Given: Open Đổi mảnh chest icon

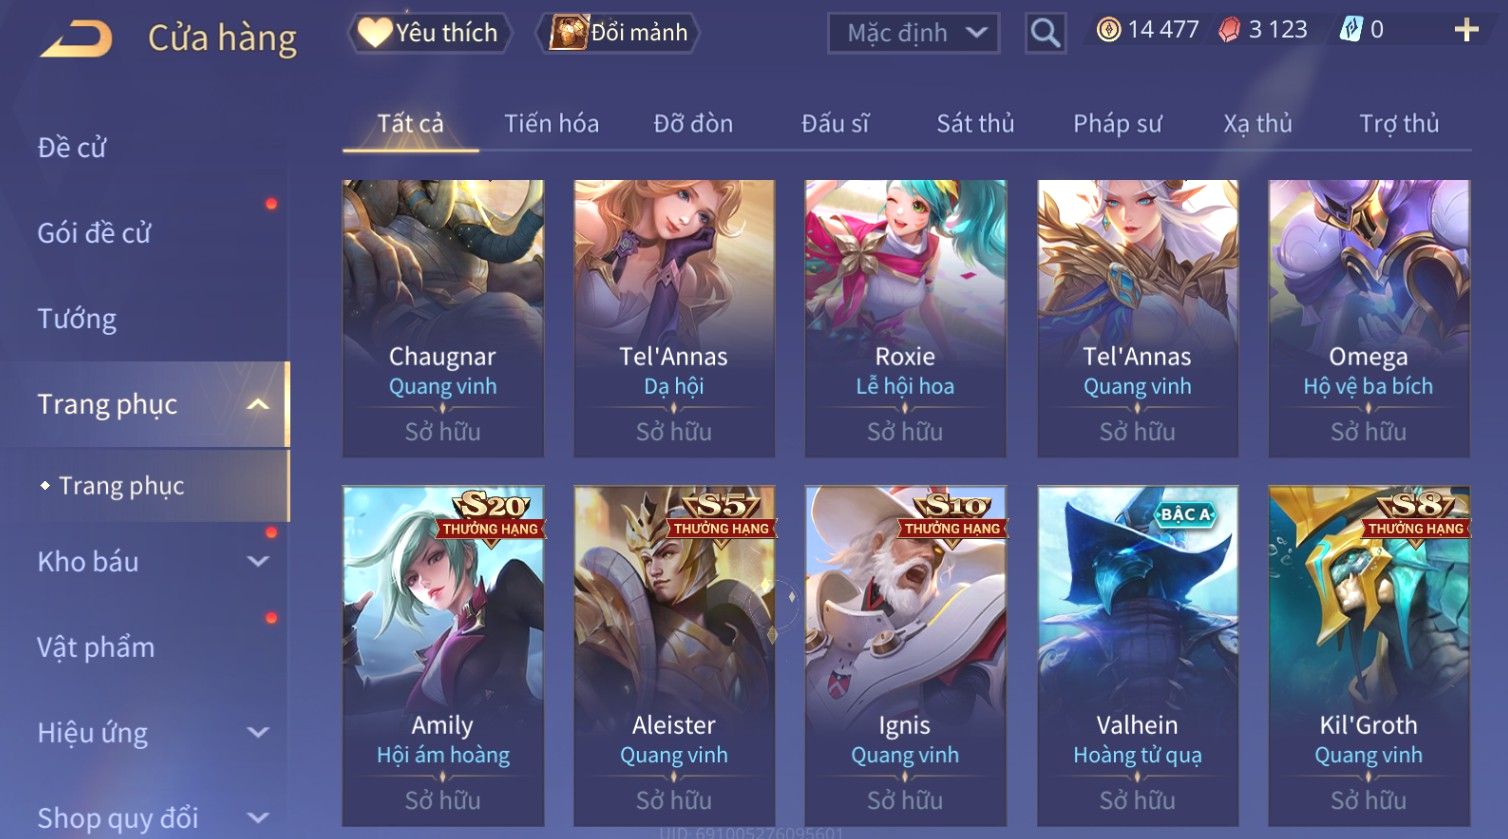Looking at the screenshot, I should (x=568, y=33).
